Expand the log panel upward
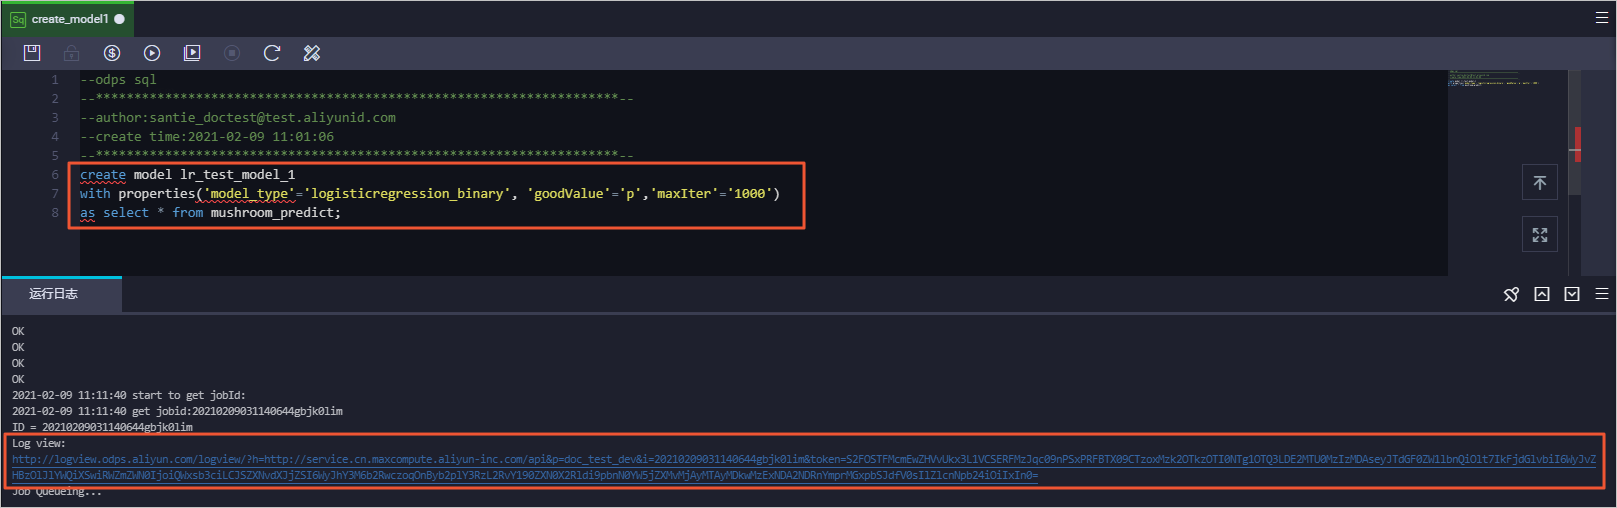This screenshot has height=508, width=1617. [1542, 294]
